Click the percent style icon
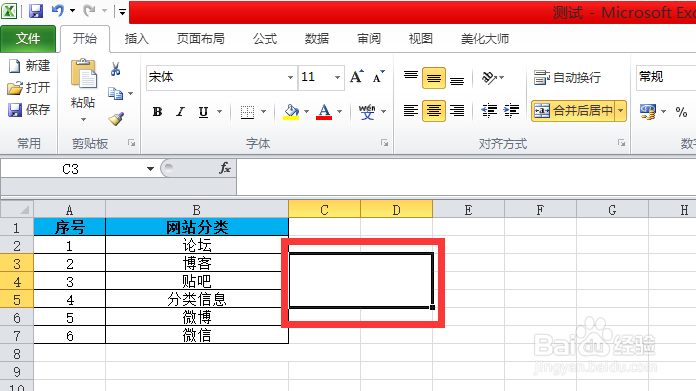 [681, 112]
